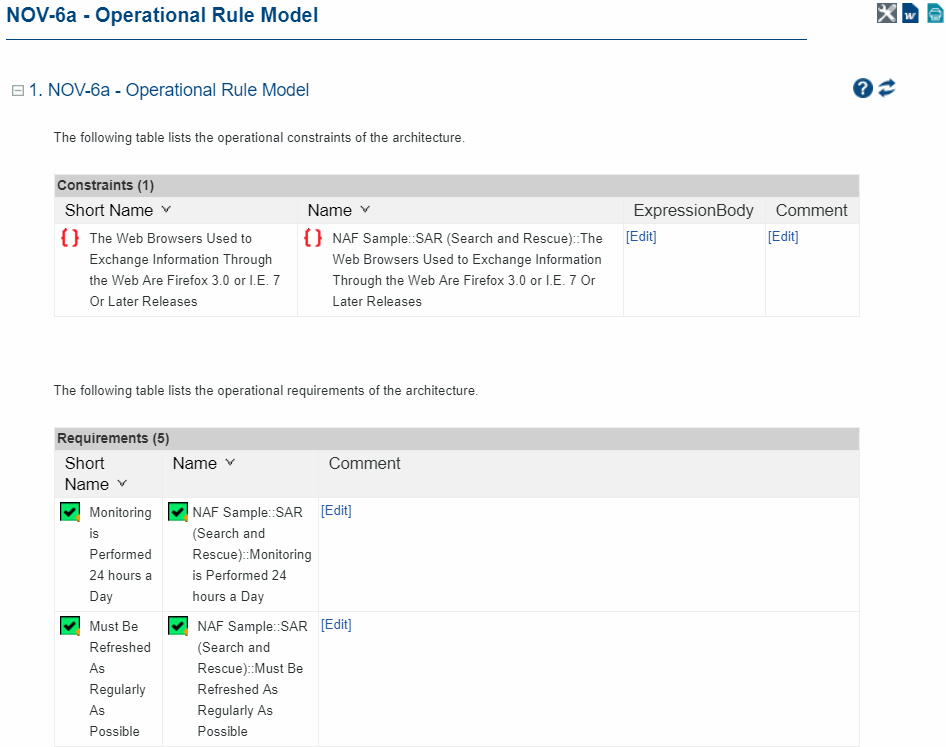Click the refresh arrows icon
This screenshot has width=946, height=747.
(x=887, y=88)
